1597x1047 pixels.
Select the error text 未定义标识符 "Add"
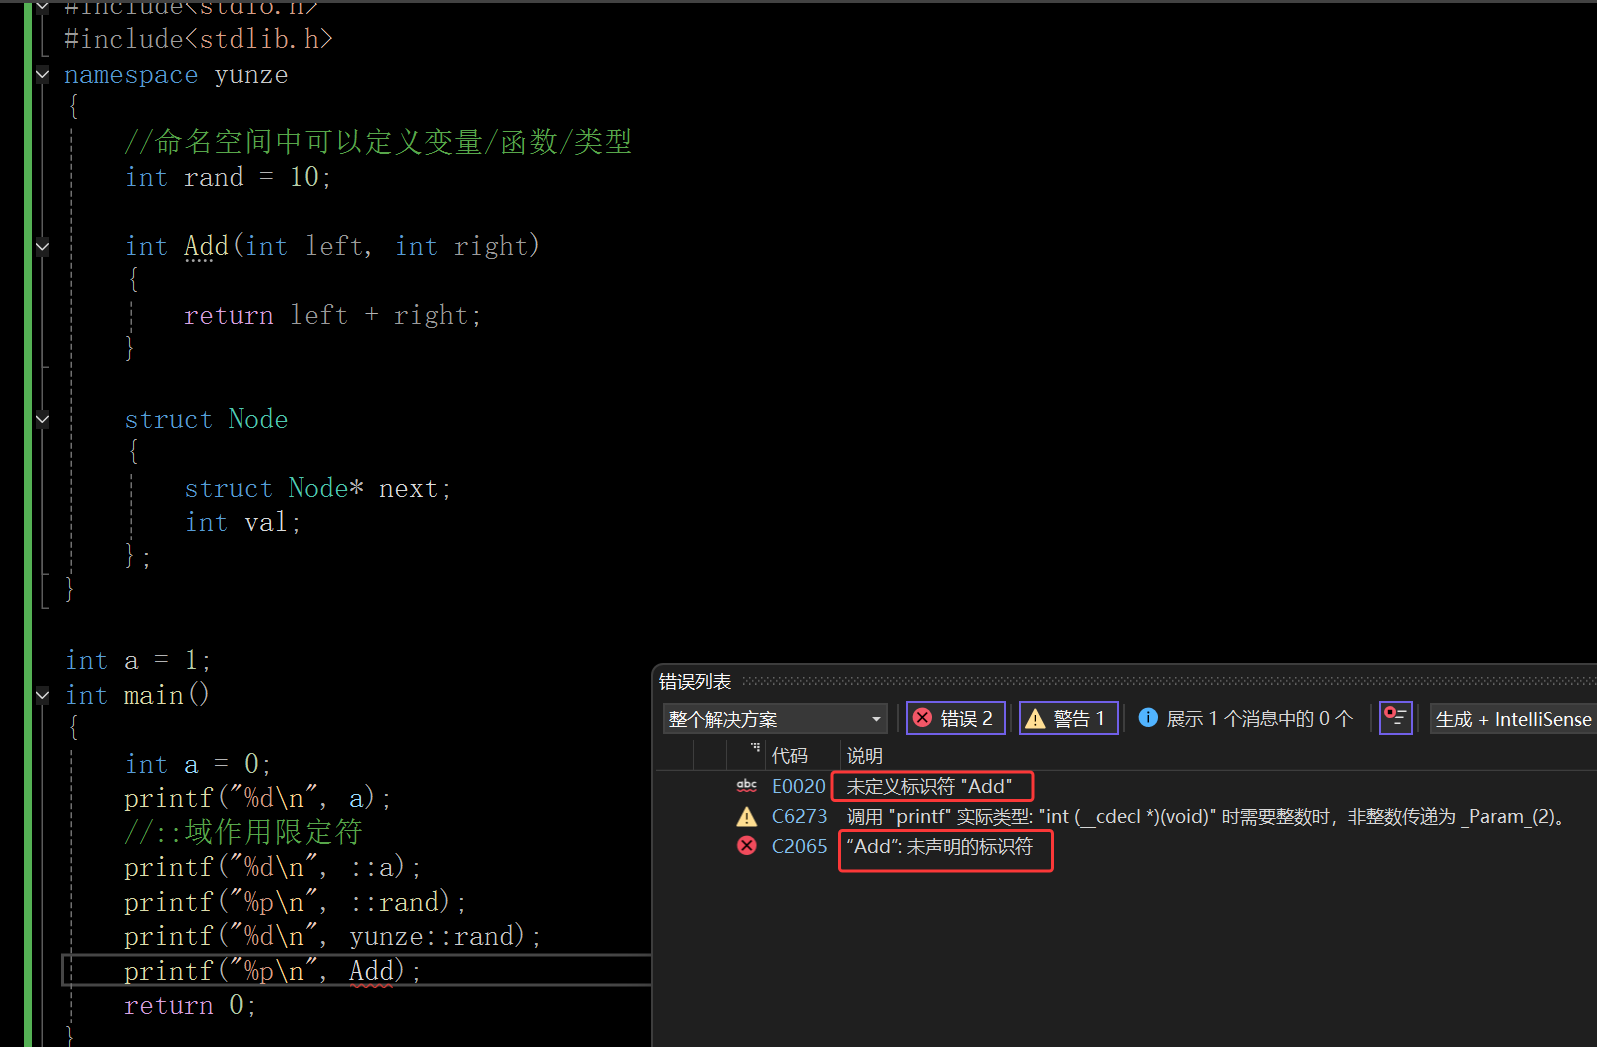pyautogui.click(x=929, y=787)
